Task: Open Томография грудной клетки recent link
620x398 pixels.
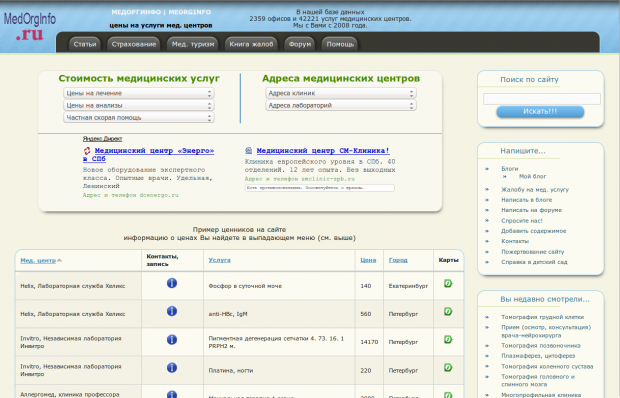Action: (x=542, y=317)
